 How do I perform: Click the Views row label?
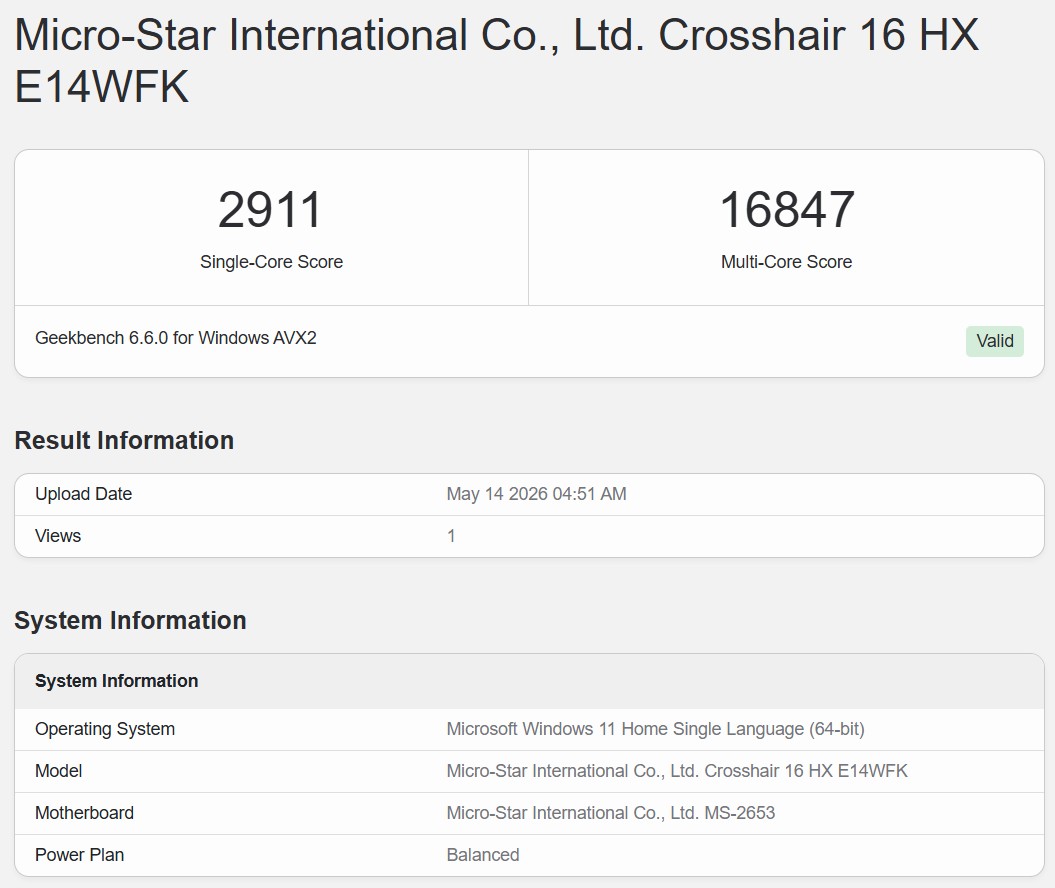click(x=58, y=536)
